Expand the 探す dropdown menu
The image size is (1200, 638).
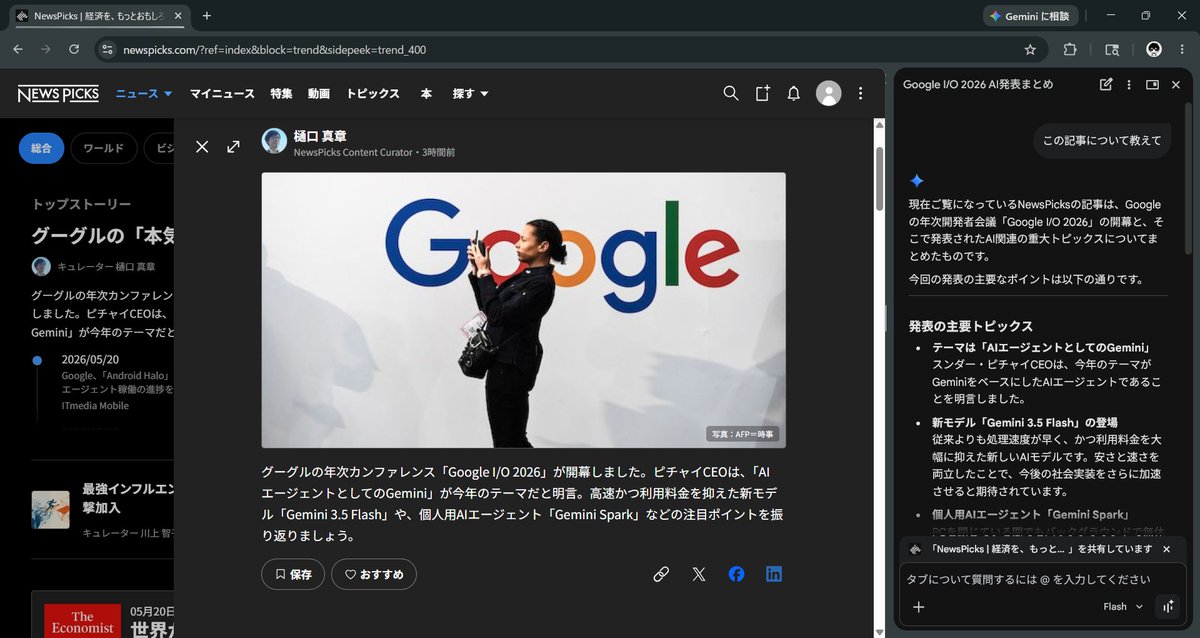470,94
